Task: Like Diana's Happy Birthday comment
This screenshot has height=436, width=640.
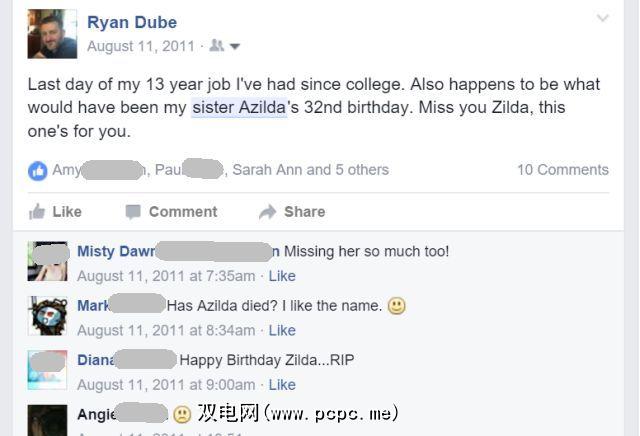Action: coord(282,384)
